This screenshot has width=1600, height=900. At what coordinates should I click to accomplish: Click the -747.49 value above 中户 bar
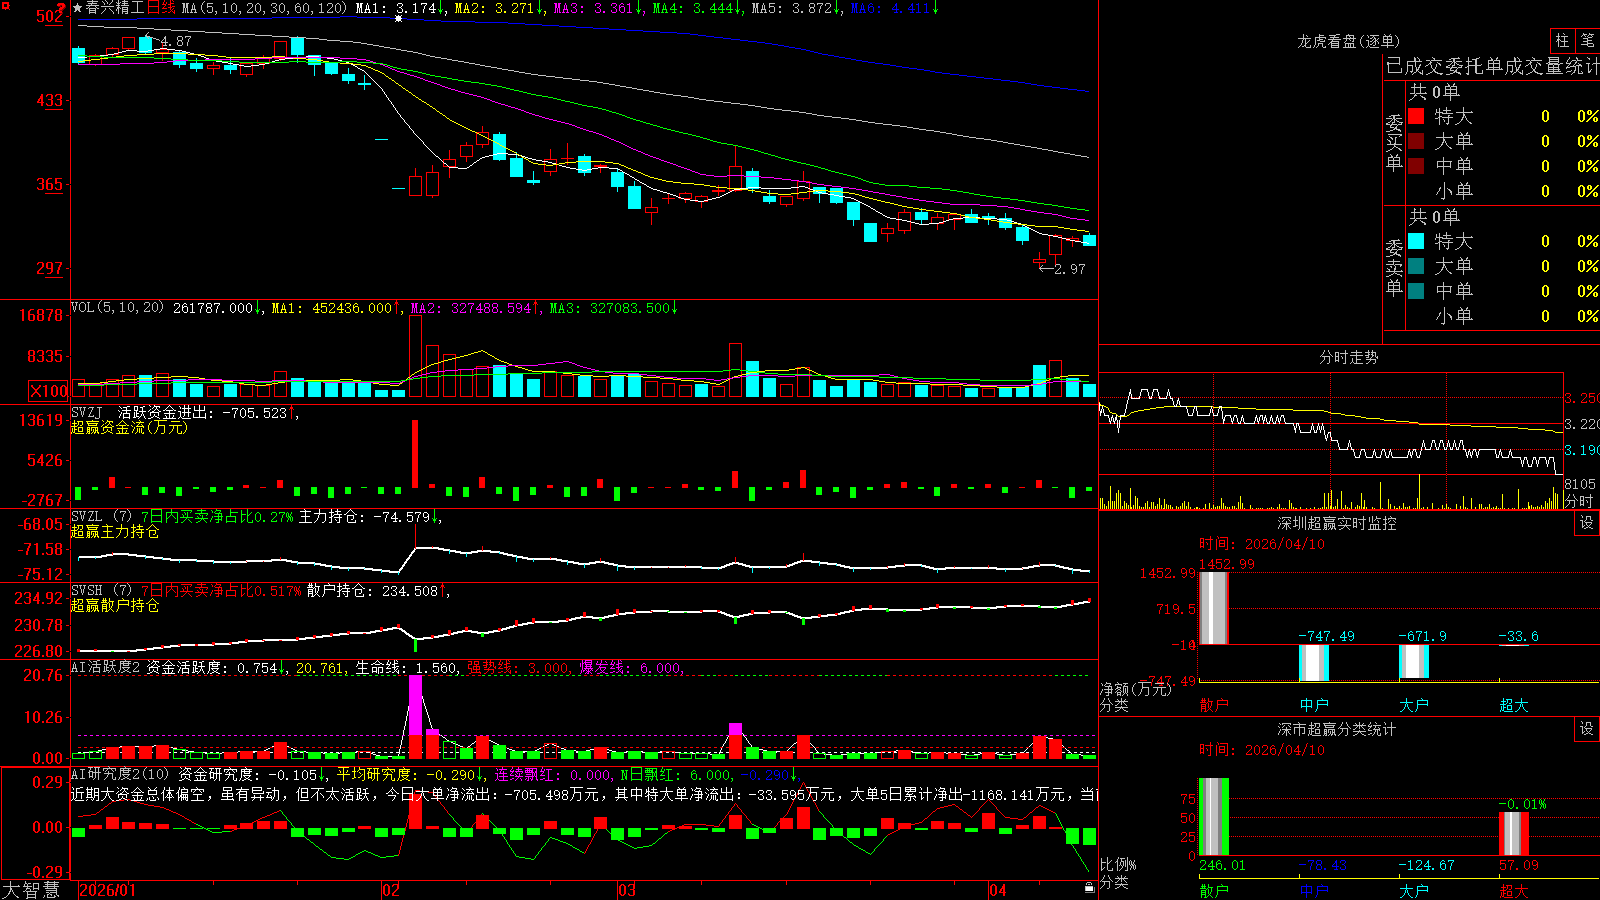1326,636
